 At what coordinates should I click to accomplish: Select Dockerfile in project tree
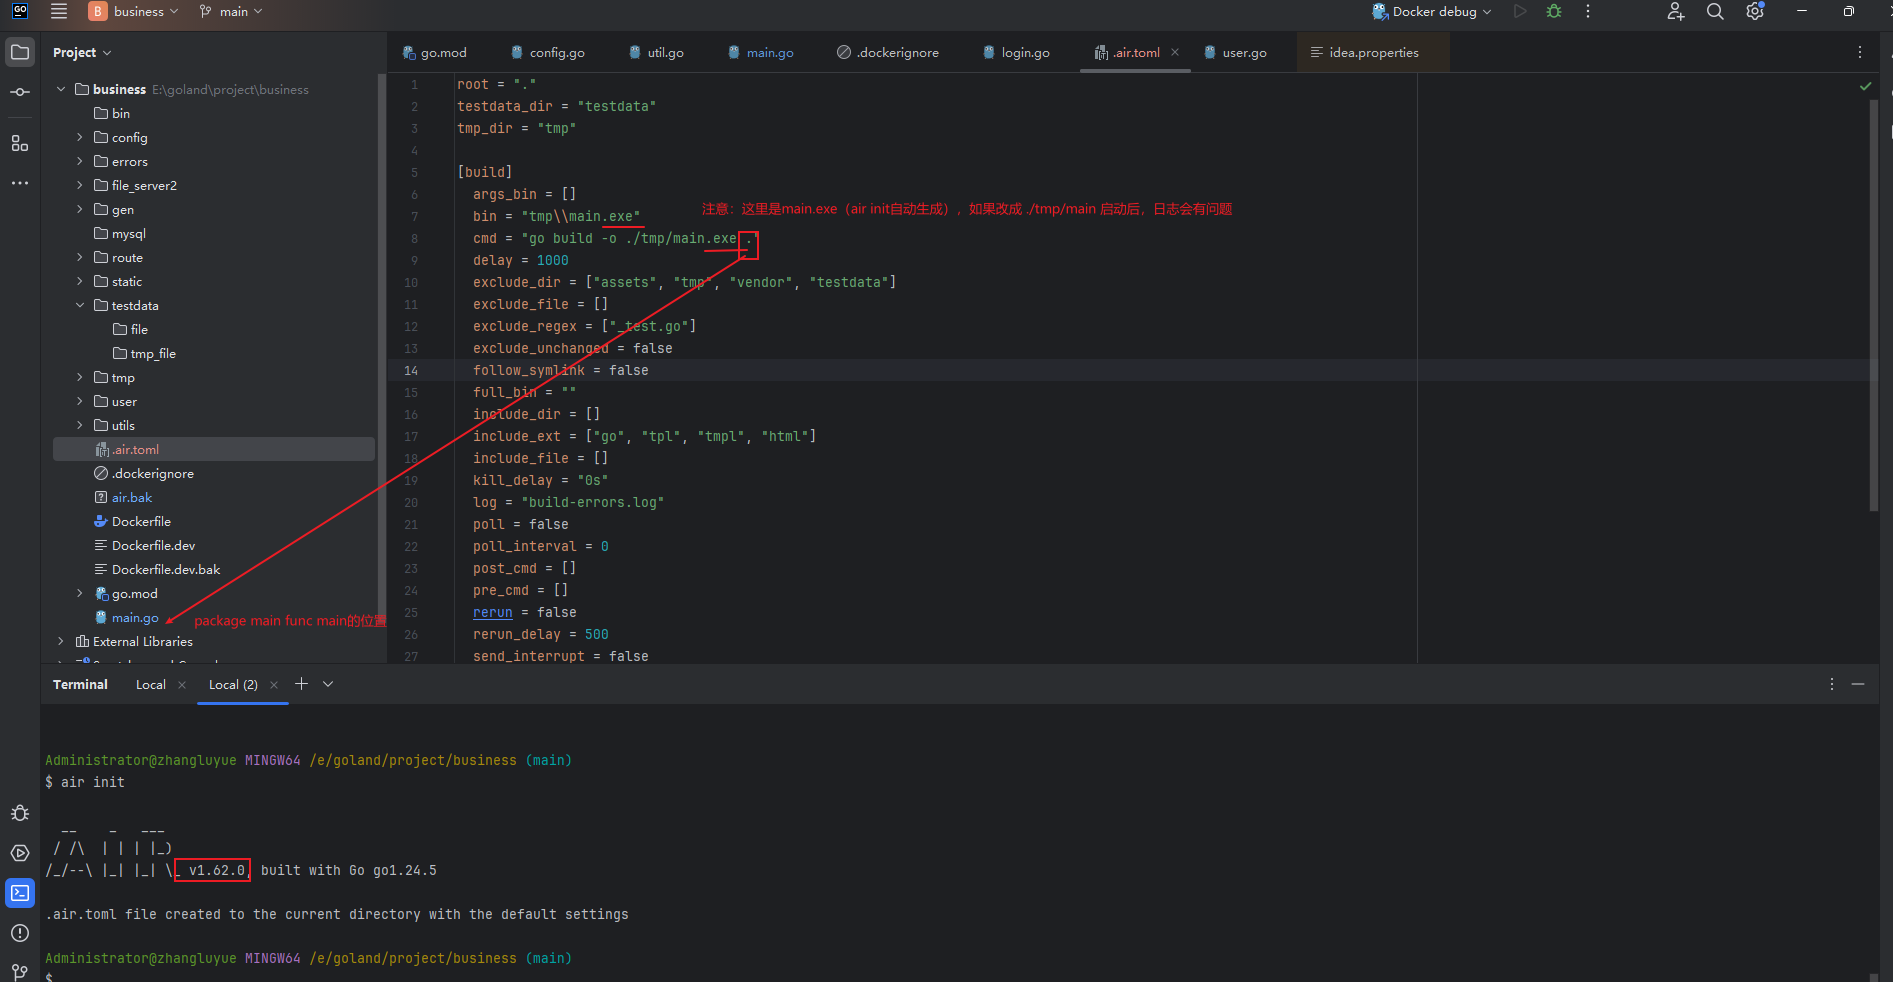coord(141,521)
